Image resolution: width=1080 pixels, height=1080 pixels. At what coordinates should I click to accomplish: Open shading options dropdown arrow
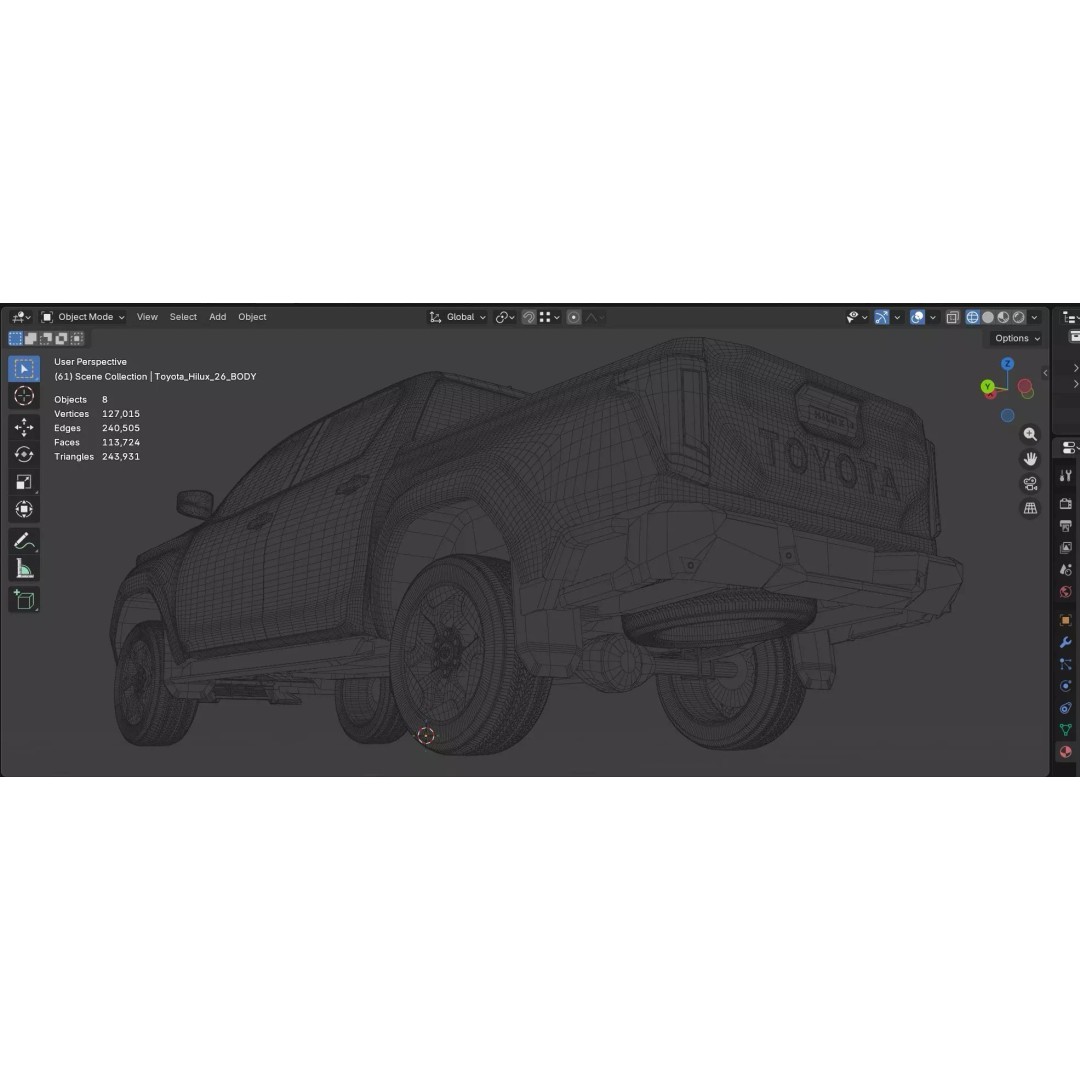(1035, 318)
